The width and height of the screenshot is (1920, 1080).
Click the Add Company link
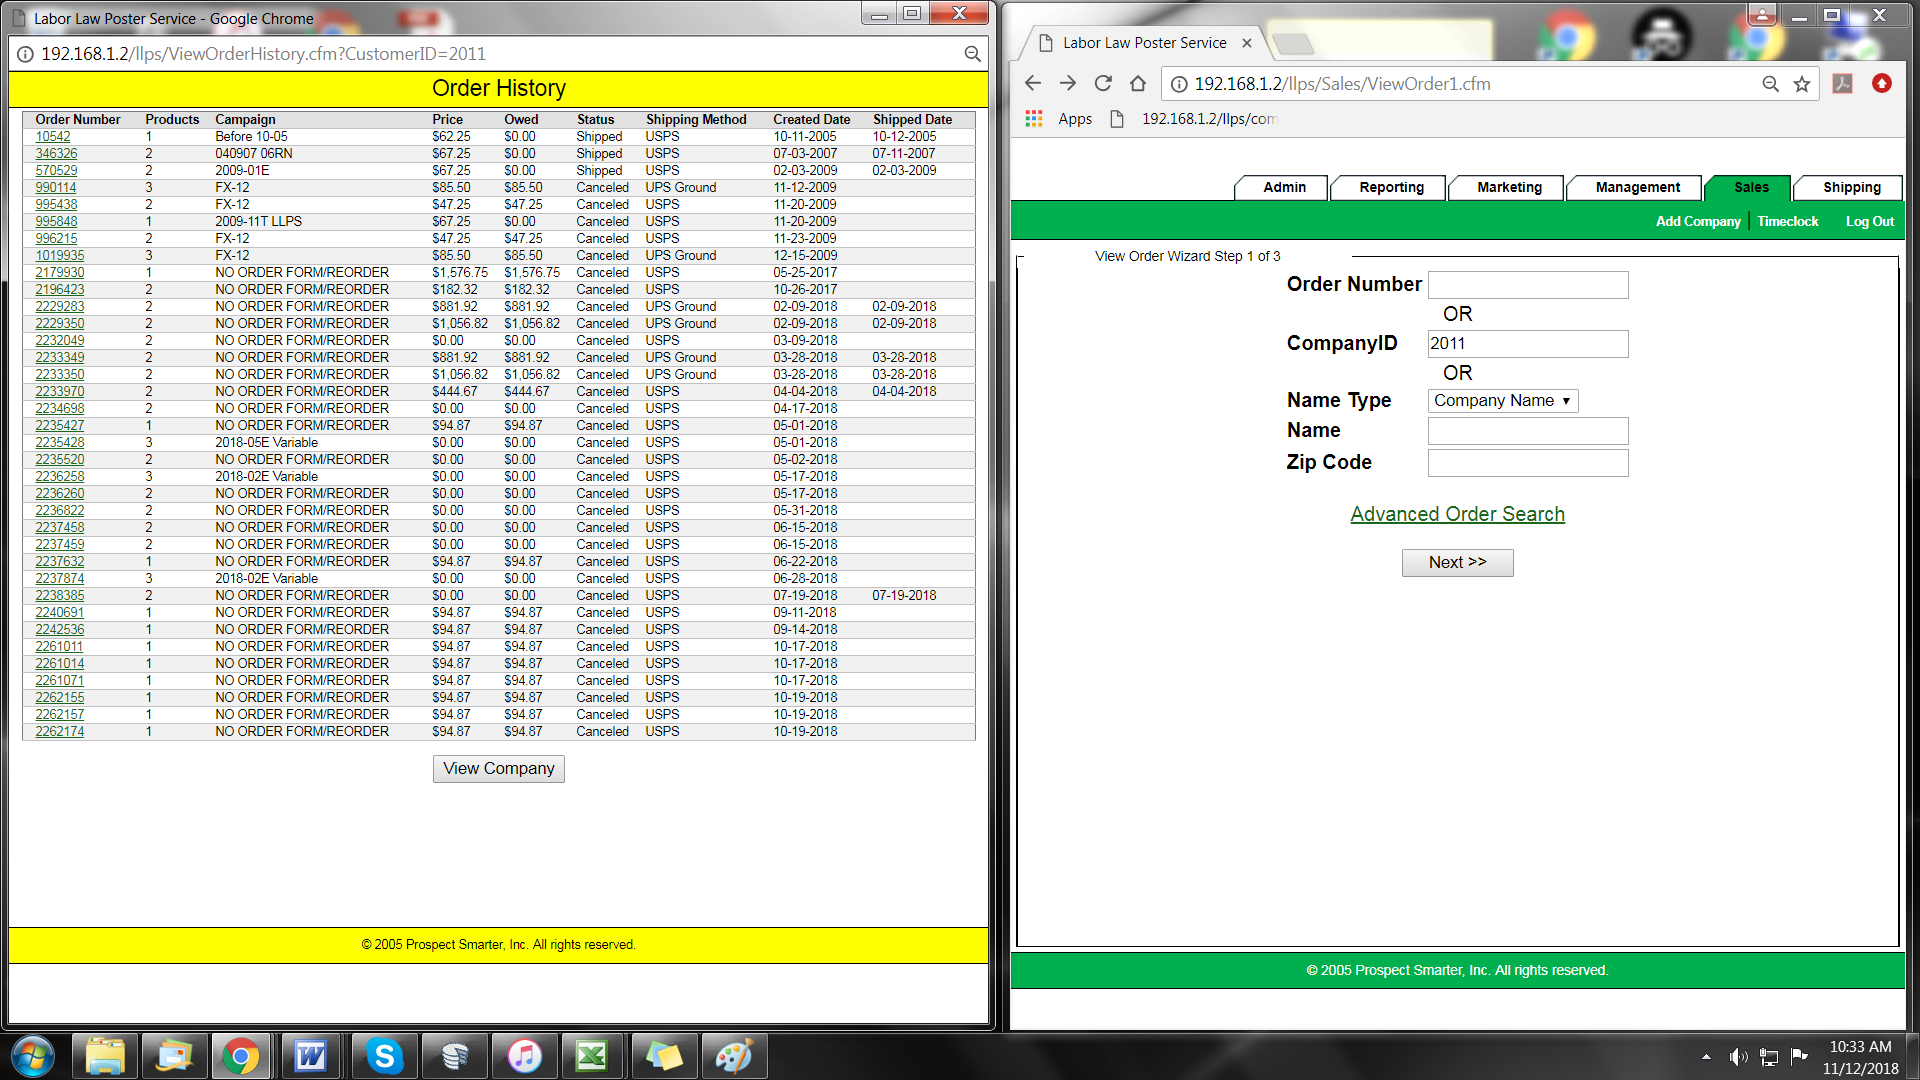[x=1697, y=222]
